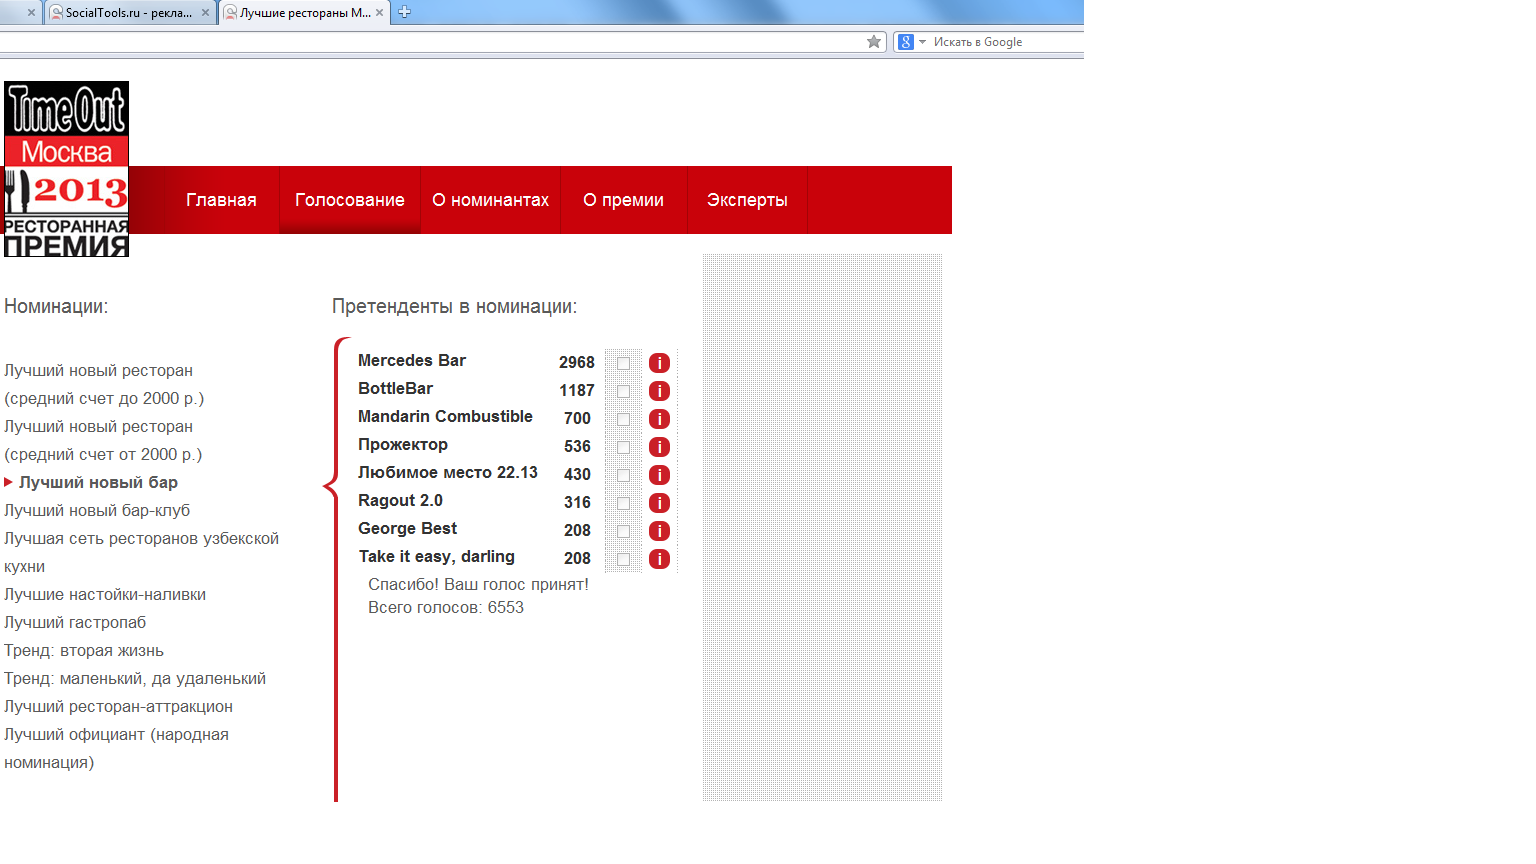Tick the checkbox for Take it easy, darling

pos(623,559)
